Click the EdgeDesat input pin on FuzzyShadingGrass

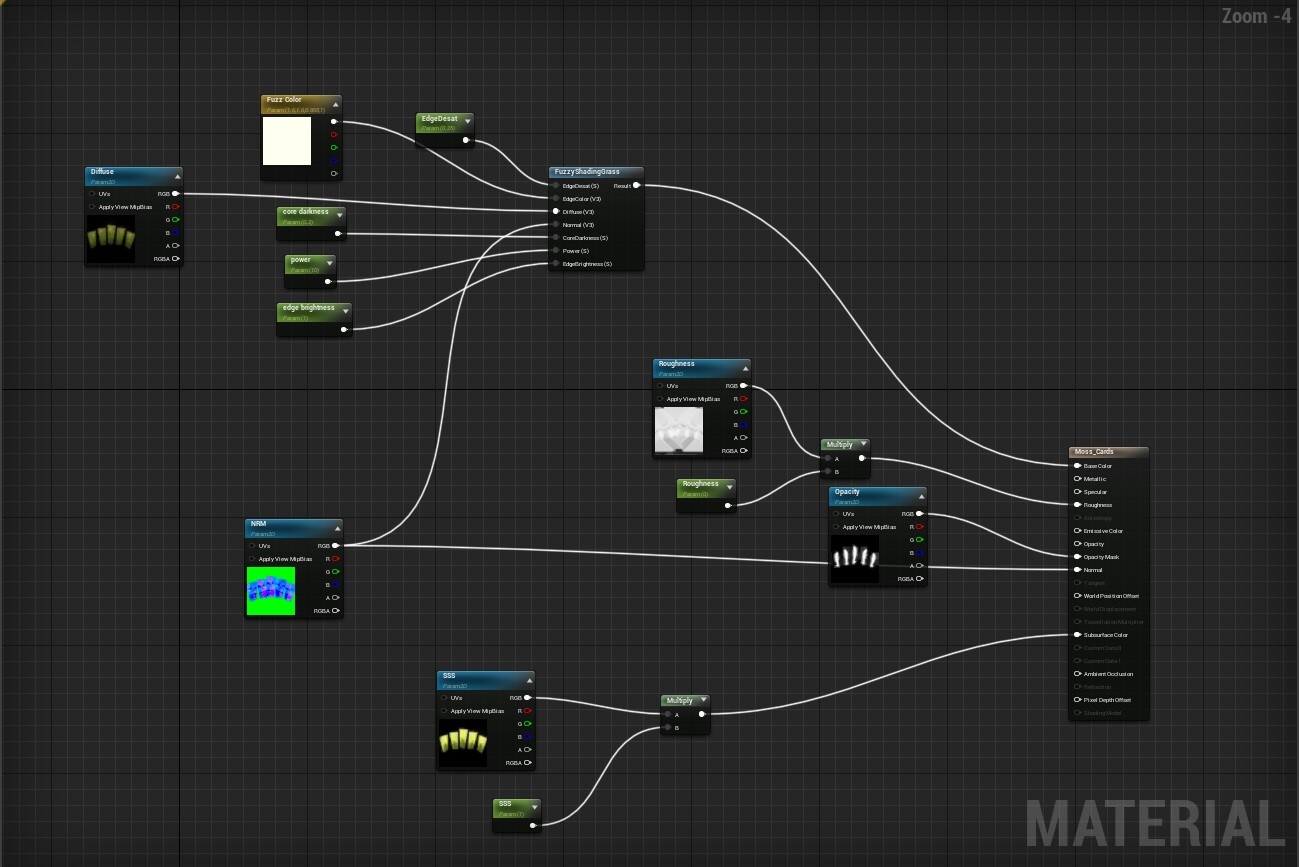click(x=556, y=185)
